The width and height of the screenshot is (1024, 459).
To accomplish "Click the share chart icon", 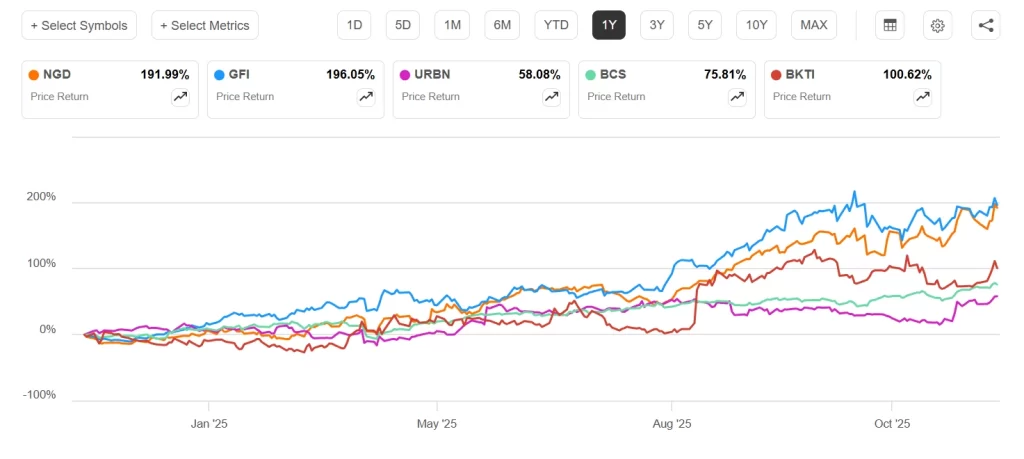I will [985, 25].
